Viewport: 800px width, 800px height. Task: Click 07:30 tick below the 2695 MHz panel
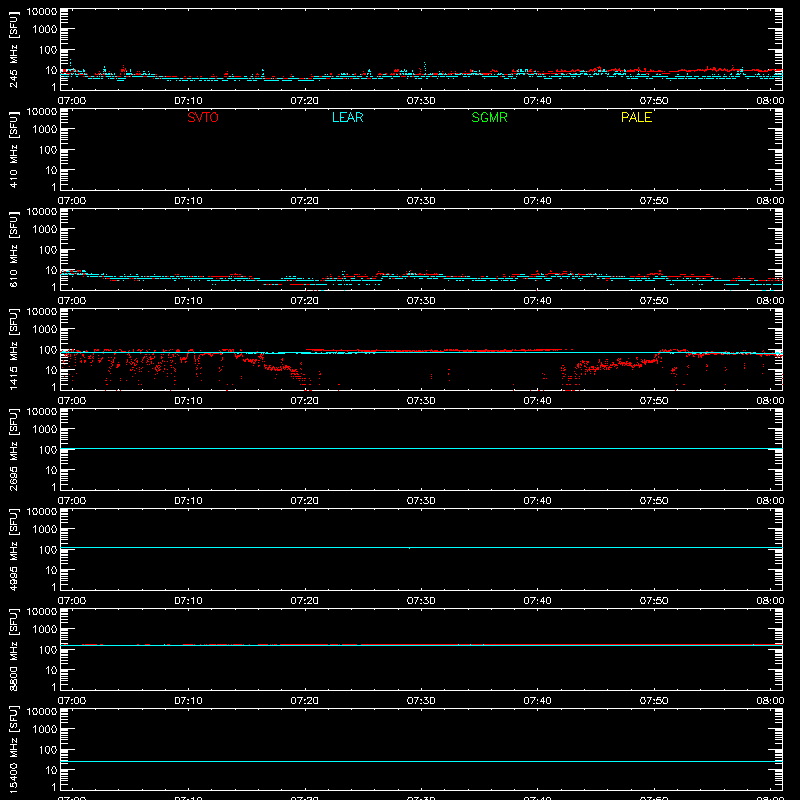tap(421, 501)
